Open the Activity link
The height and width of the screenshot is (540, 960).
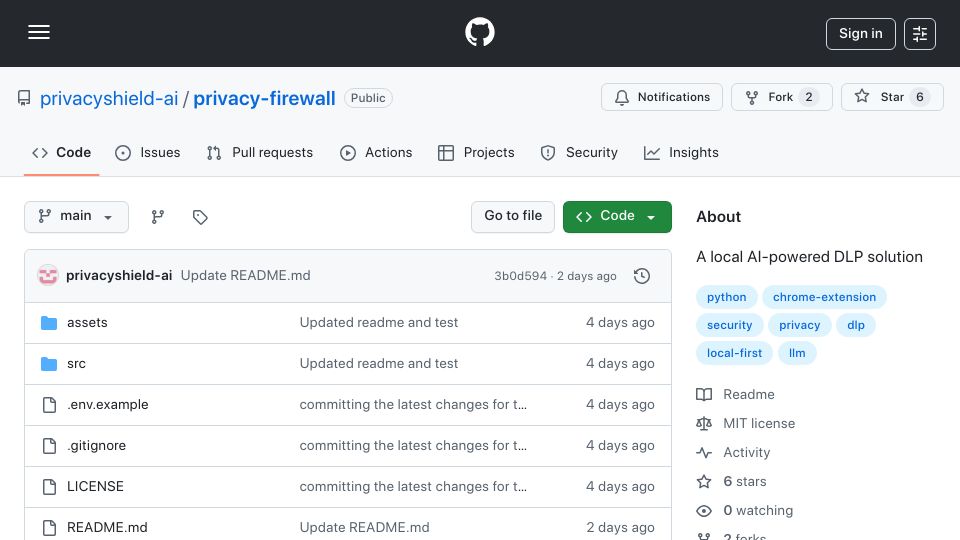point(733,452)
